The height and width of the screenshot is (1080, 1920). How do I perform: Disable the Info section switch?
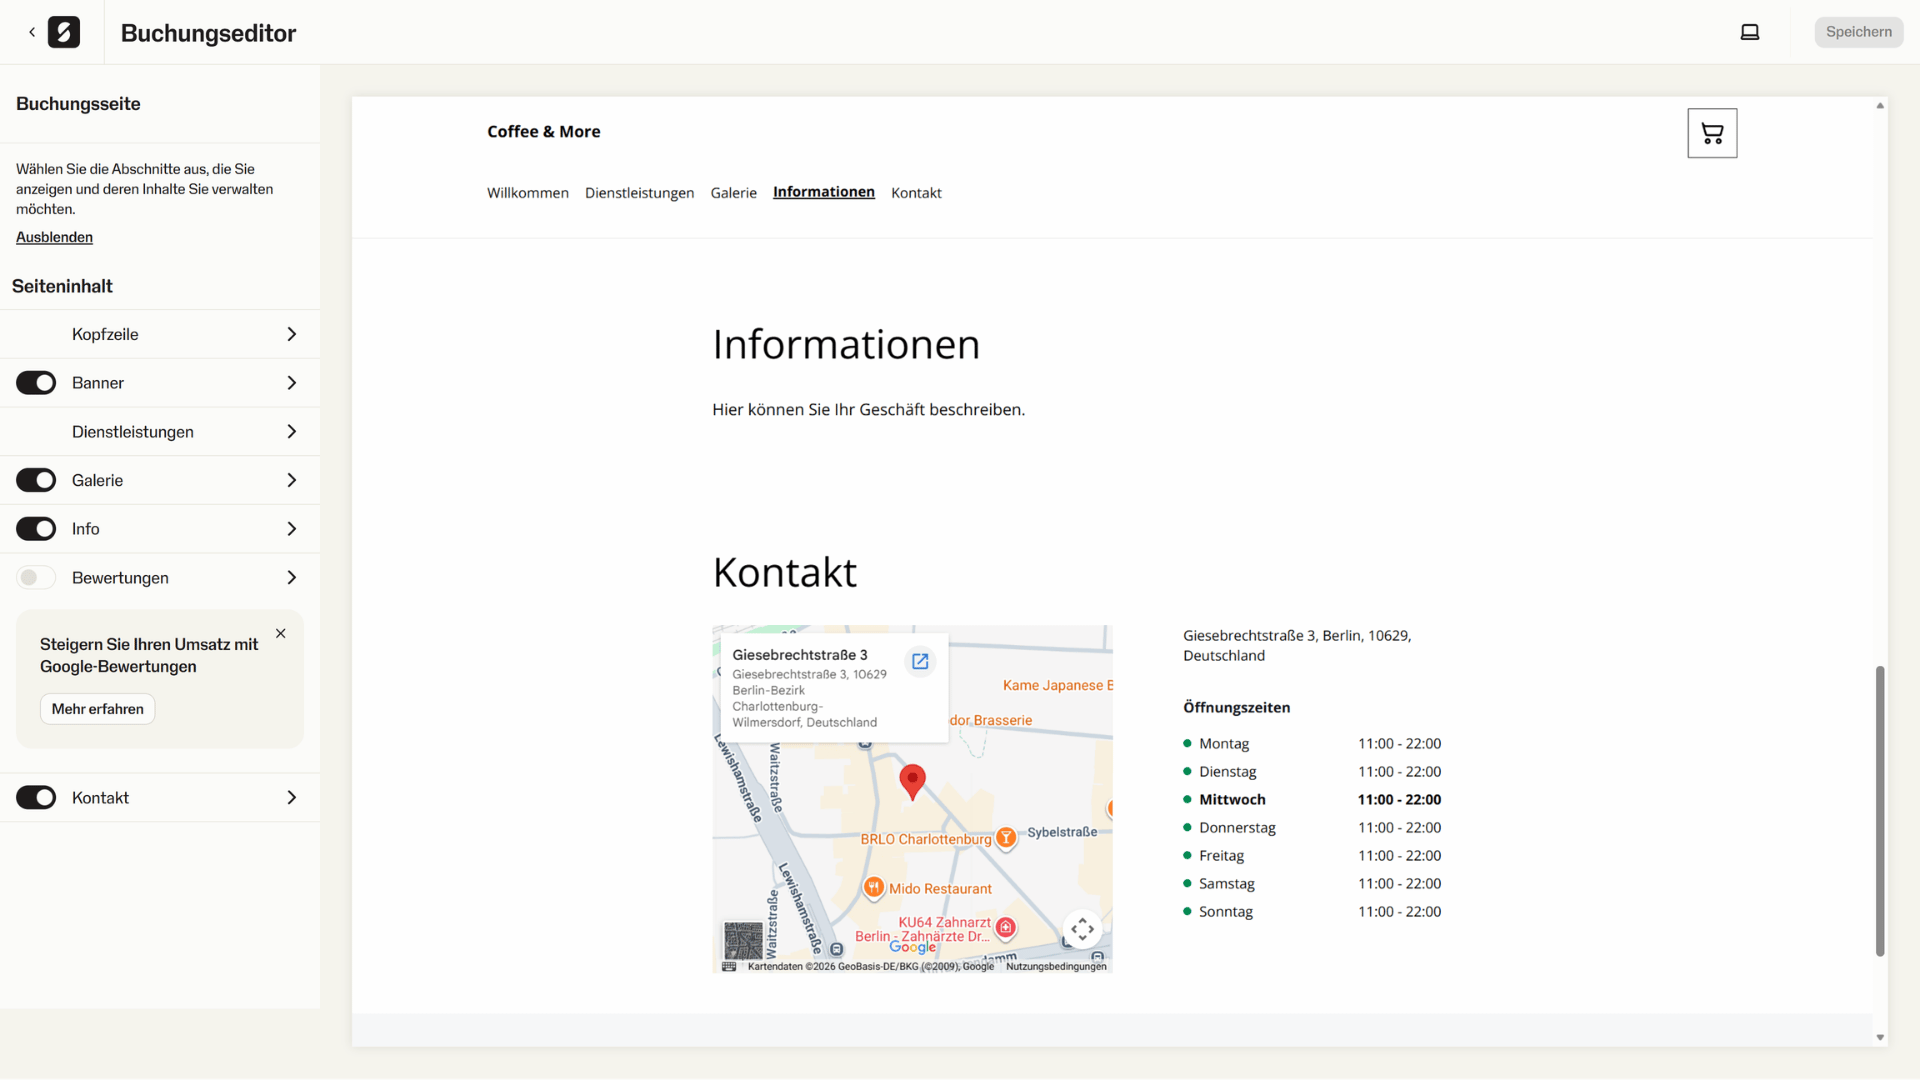[36, 529]
